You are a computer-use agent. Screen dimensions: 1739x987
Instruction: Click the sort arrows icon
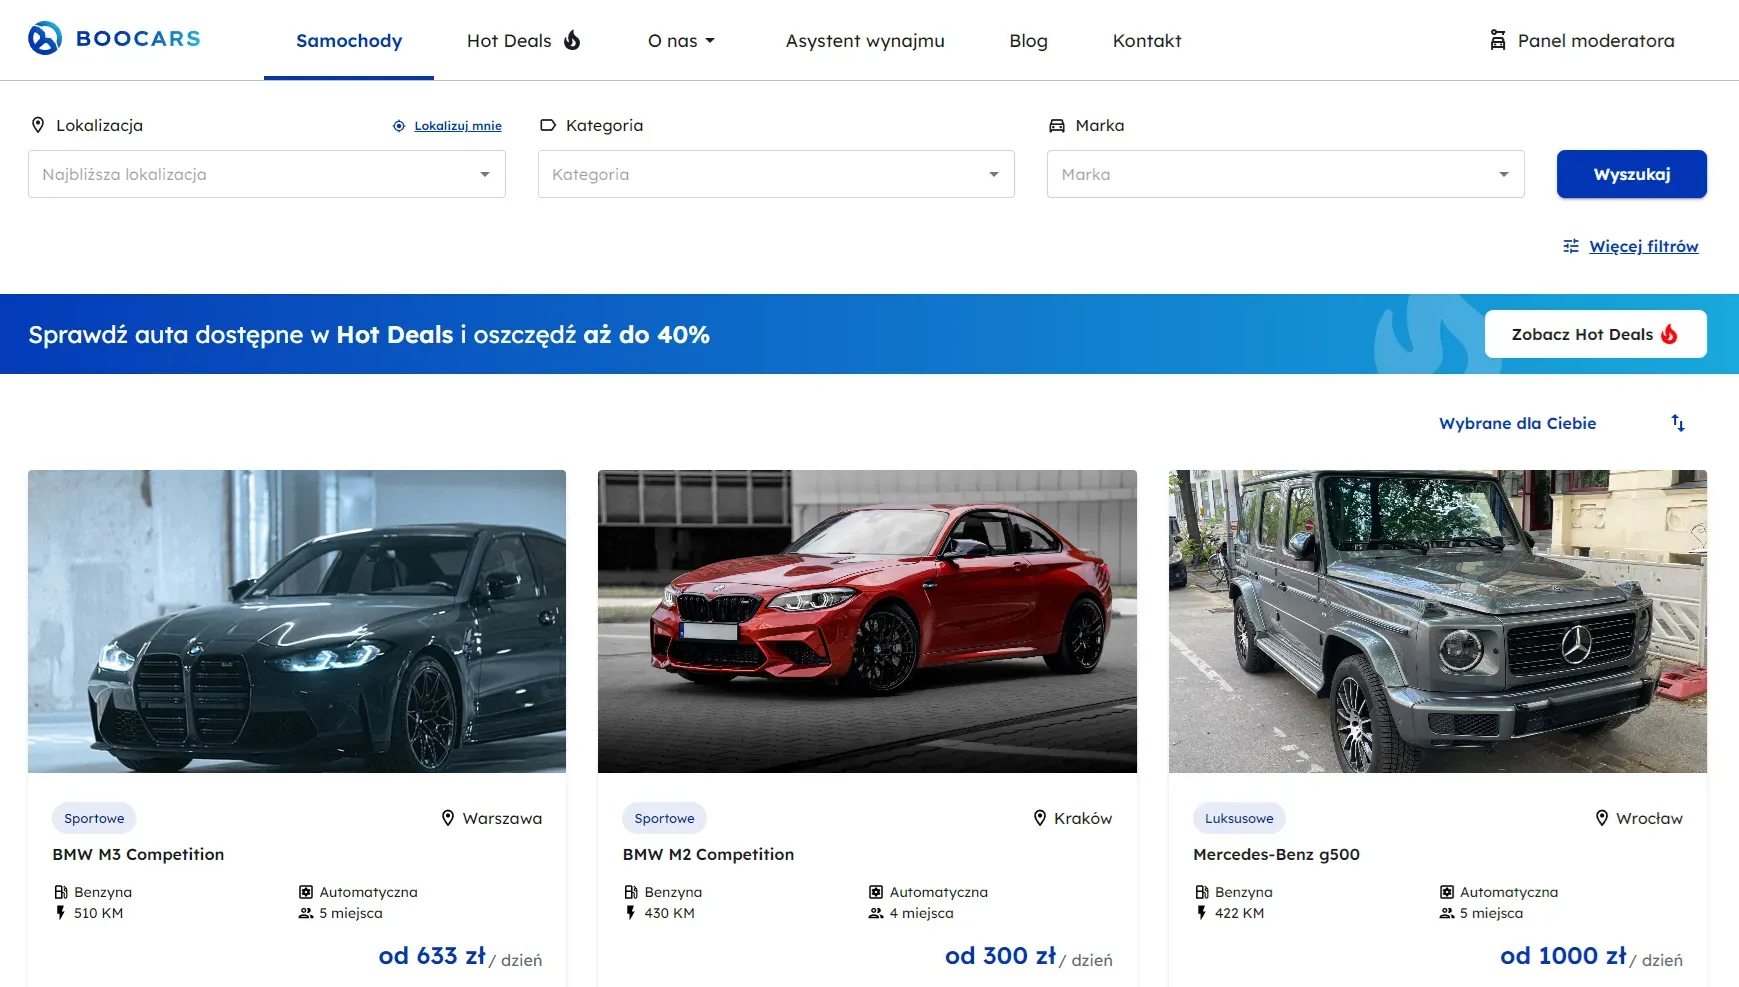(x=1678, y=423)
